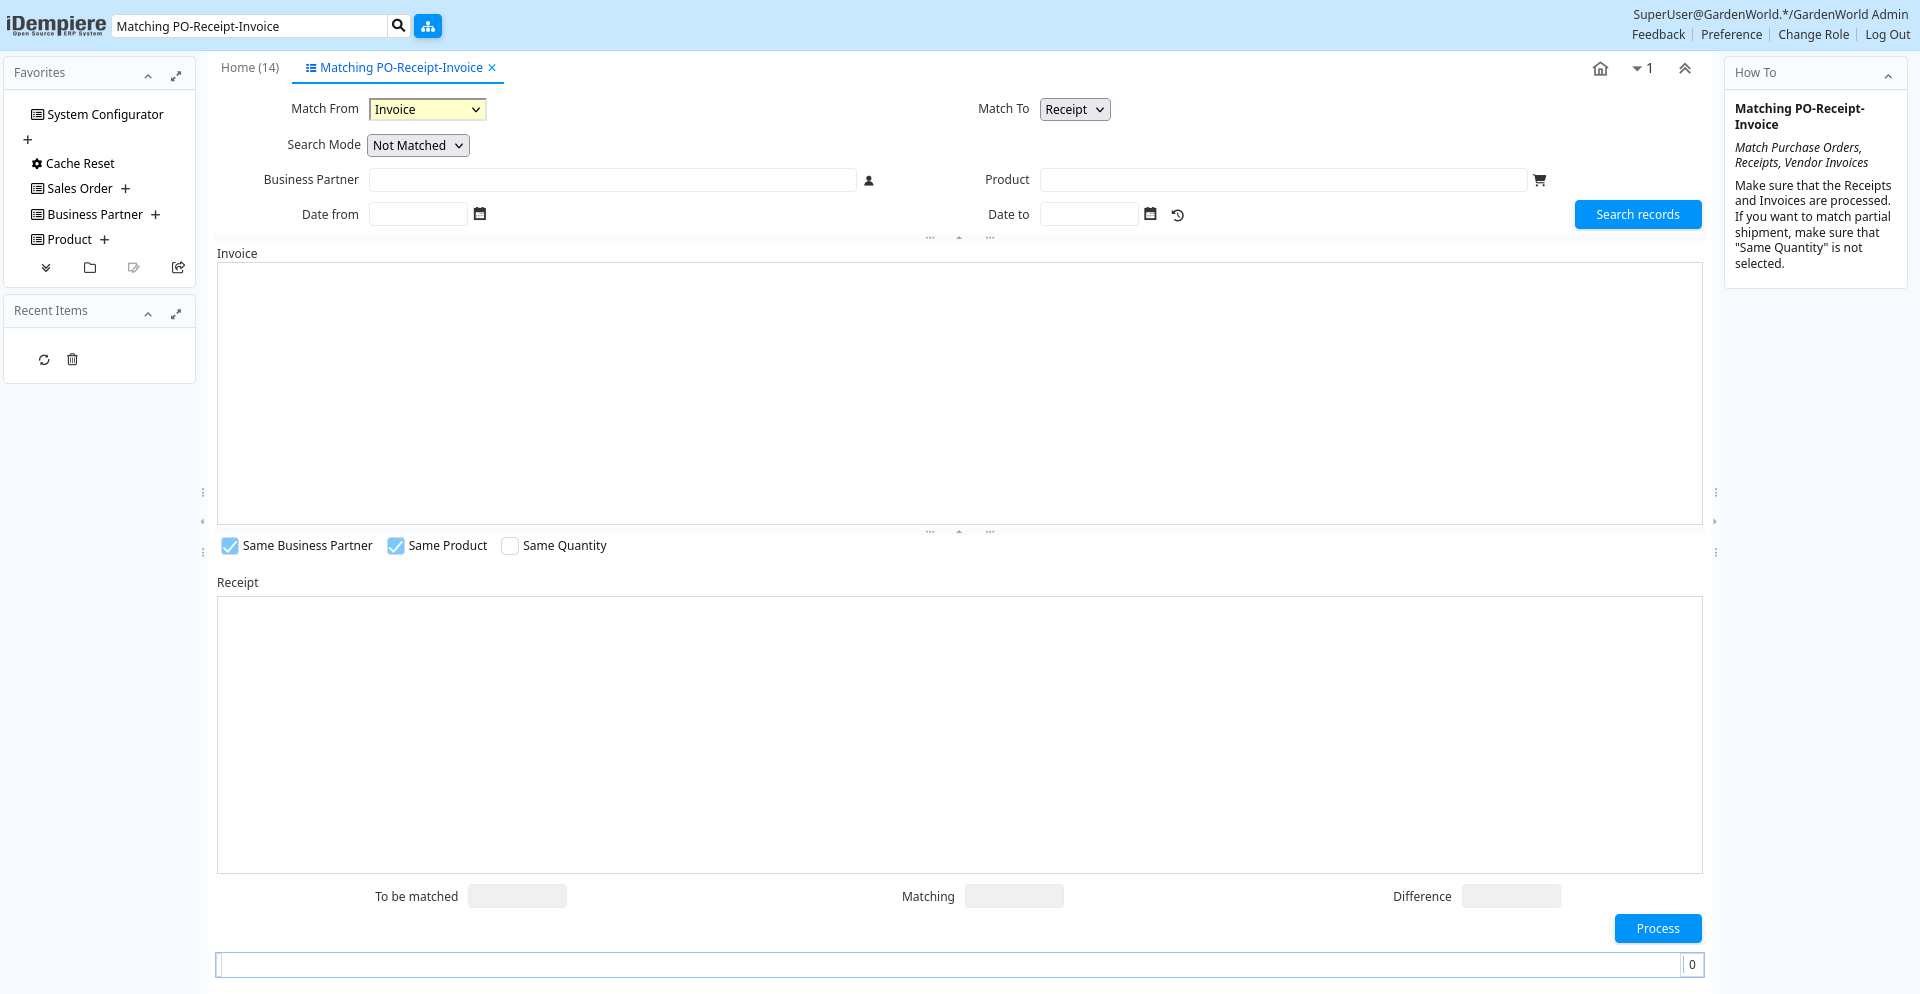Open the Search Mode dropdown
1920x994 pixels.
(418, 146)
